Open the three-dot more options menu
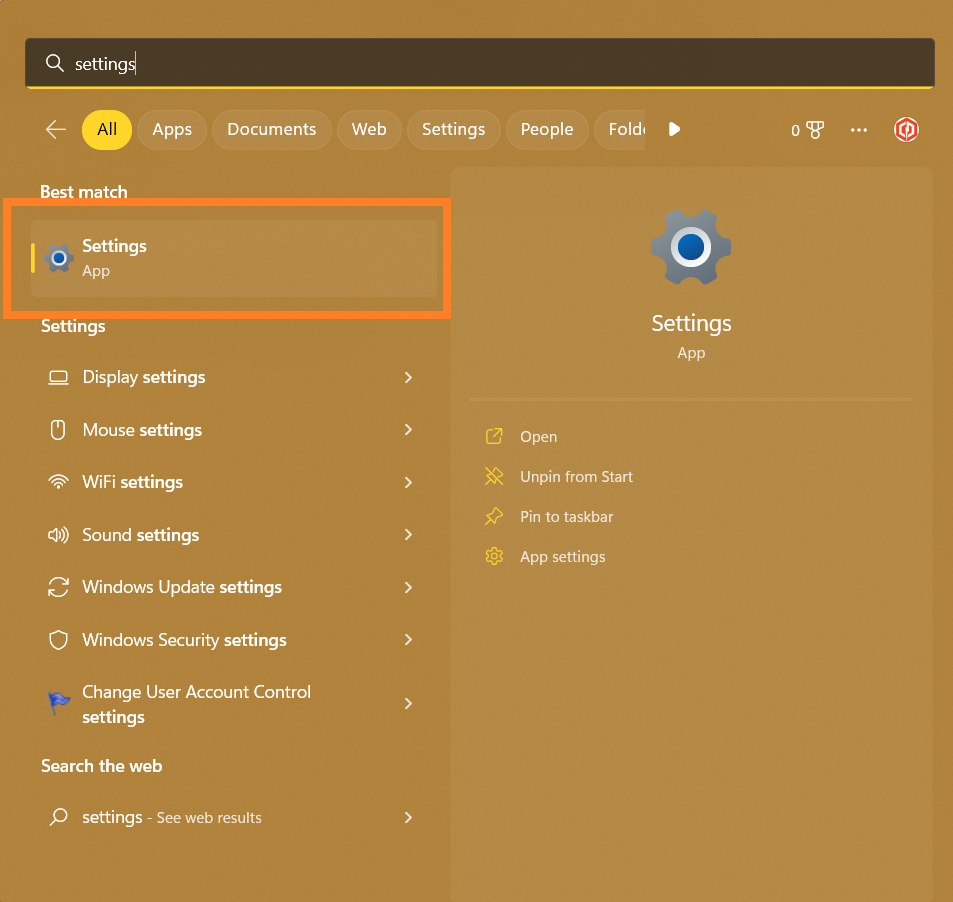The width and height of the screenshot is (953, 902). point(859,129)
